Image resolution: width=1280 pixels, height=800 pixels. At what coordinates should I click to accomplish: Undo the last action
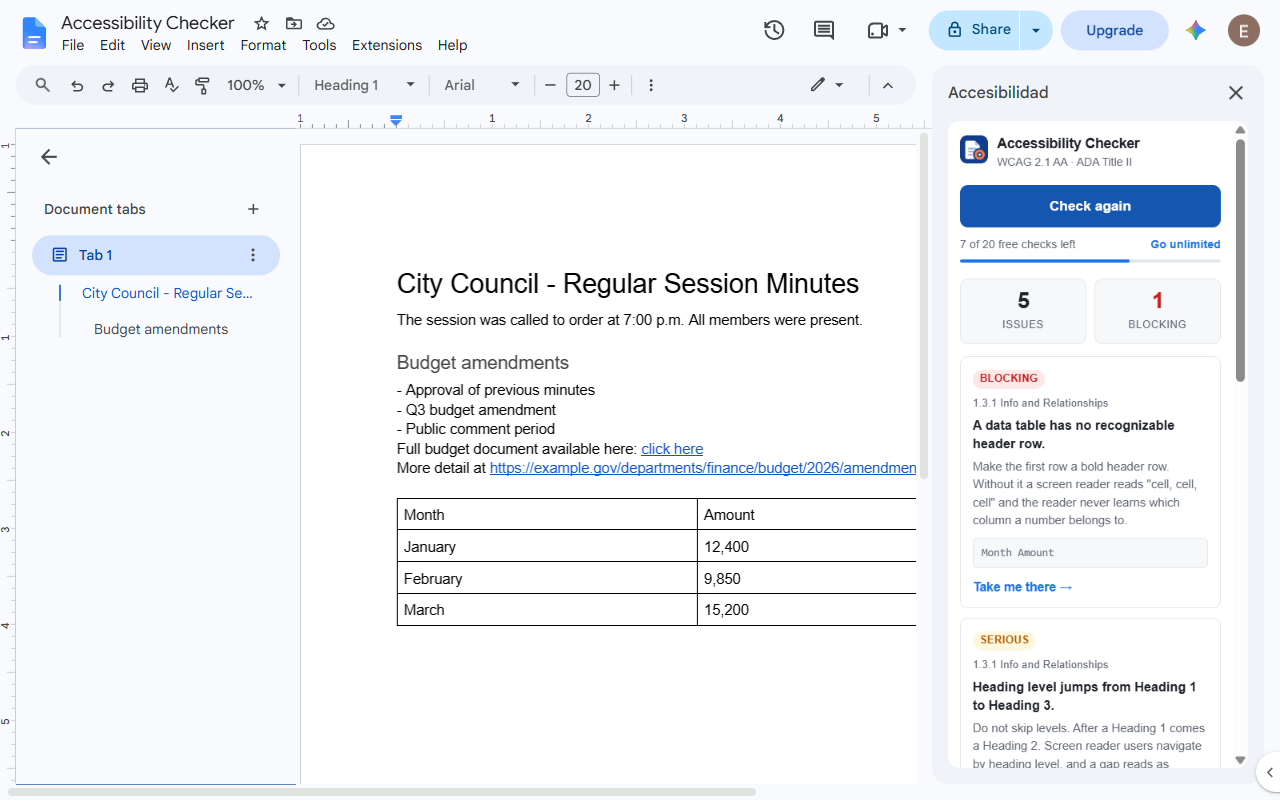point(77,85)
